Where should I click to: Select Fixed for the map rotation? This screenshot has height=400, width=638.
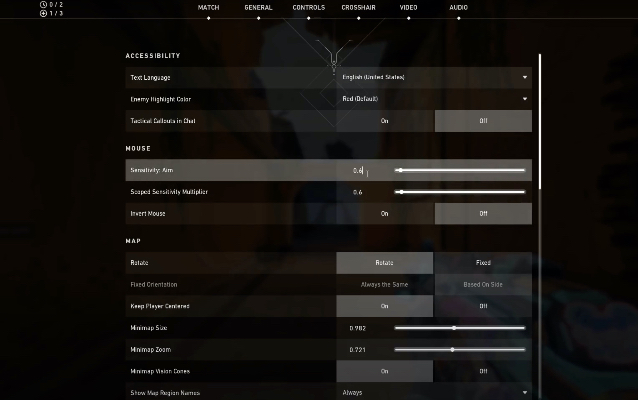pos(483,263)
